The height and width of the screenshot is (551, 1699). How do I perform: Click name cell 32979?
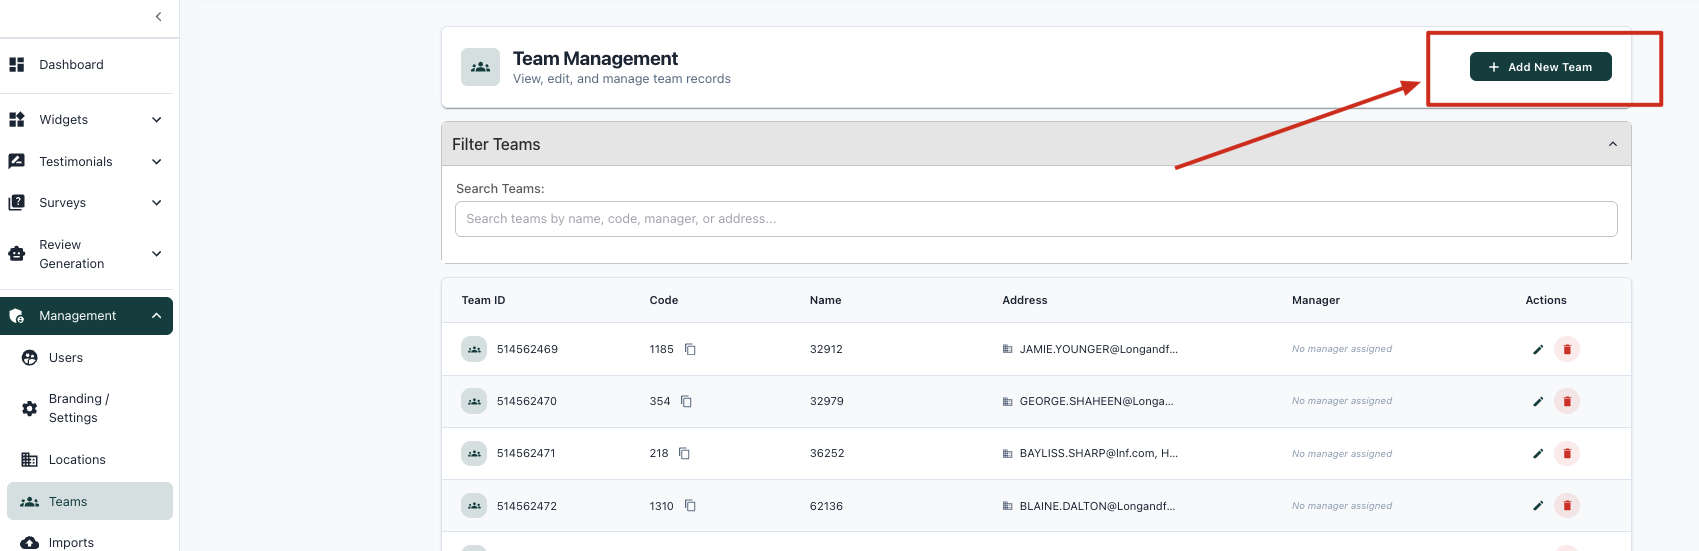point(826,401)
